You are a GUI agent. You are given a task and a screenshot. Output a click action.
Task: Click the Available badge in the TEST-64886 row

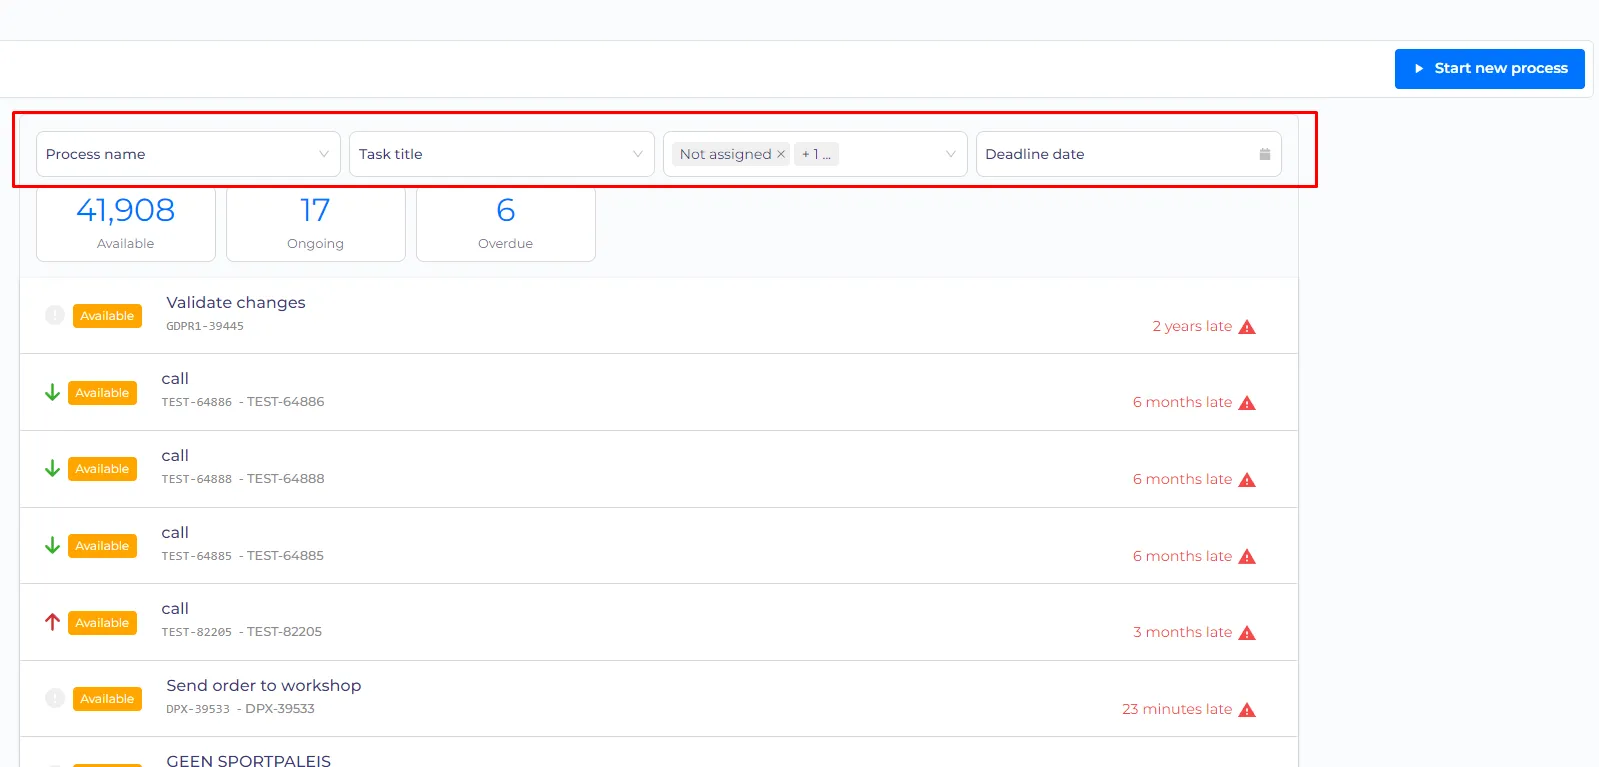102,393
